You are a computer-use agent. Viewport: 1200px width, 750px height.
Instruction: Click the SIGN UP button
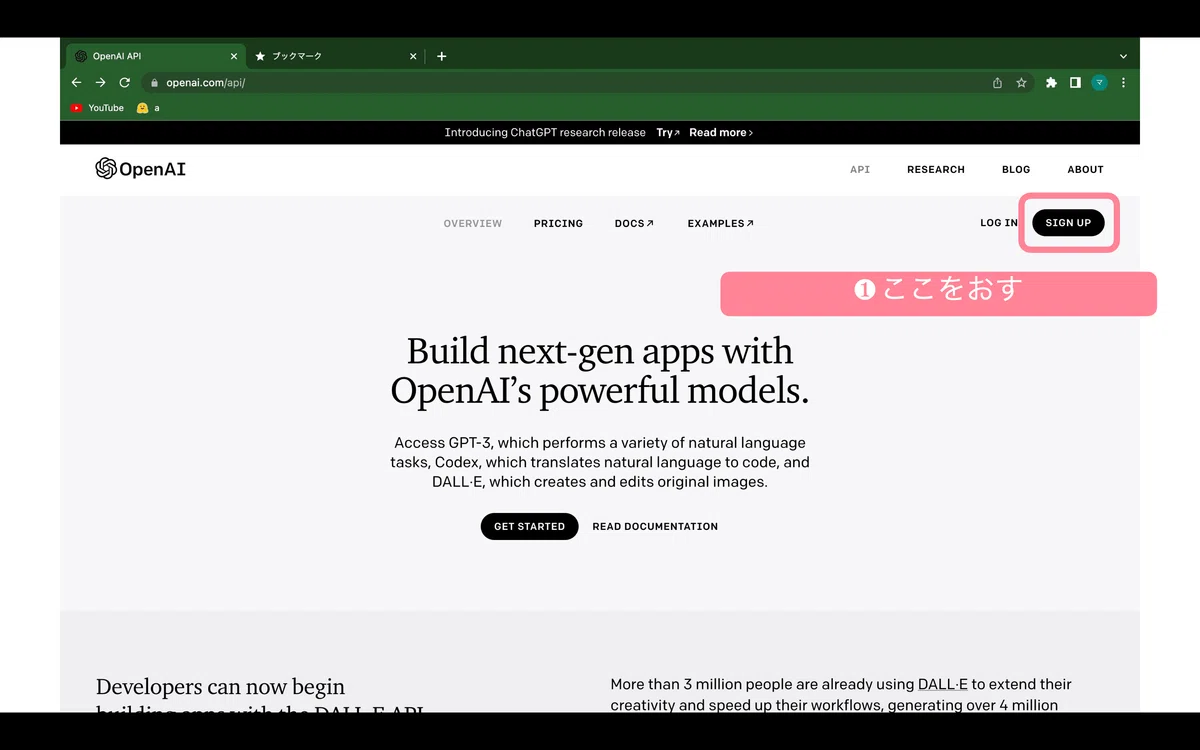tap(1068, 223)
